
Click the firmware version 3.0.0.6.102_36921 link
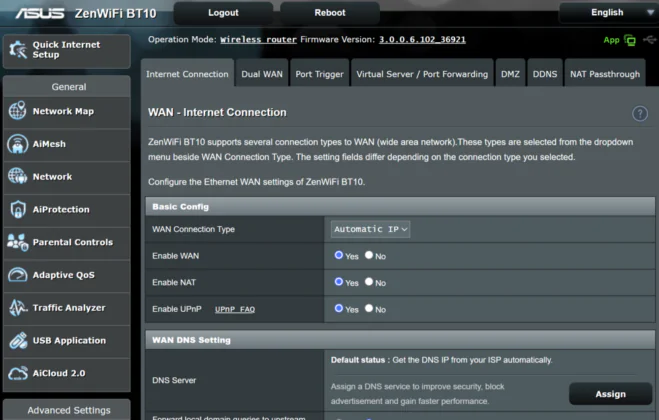422,40
